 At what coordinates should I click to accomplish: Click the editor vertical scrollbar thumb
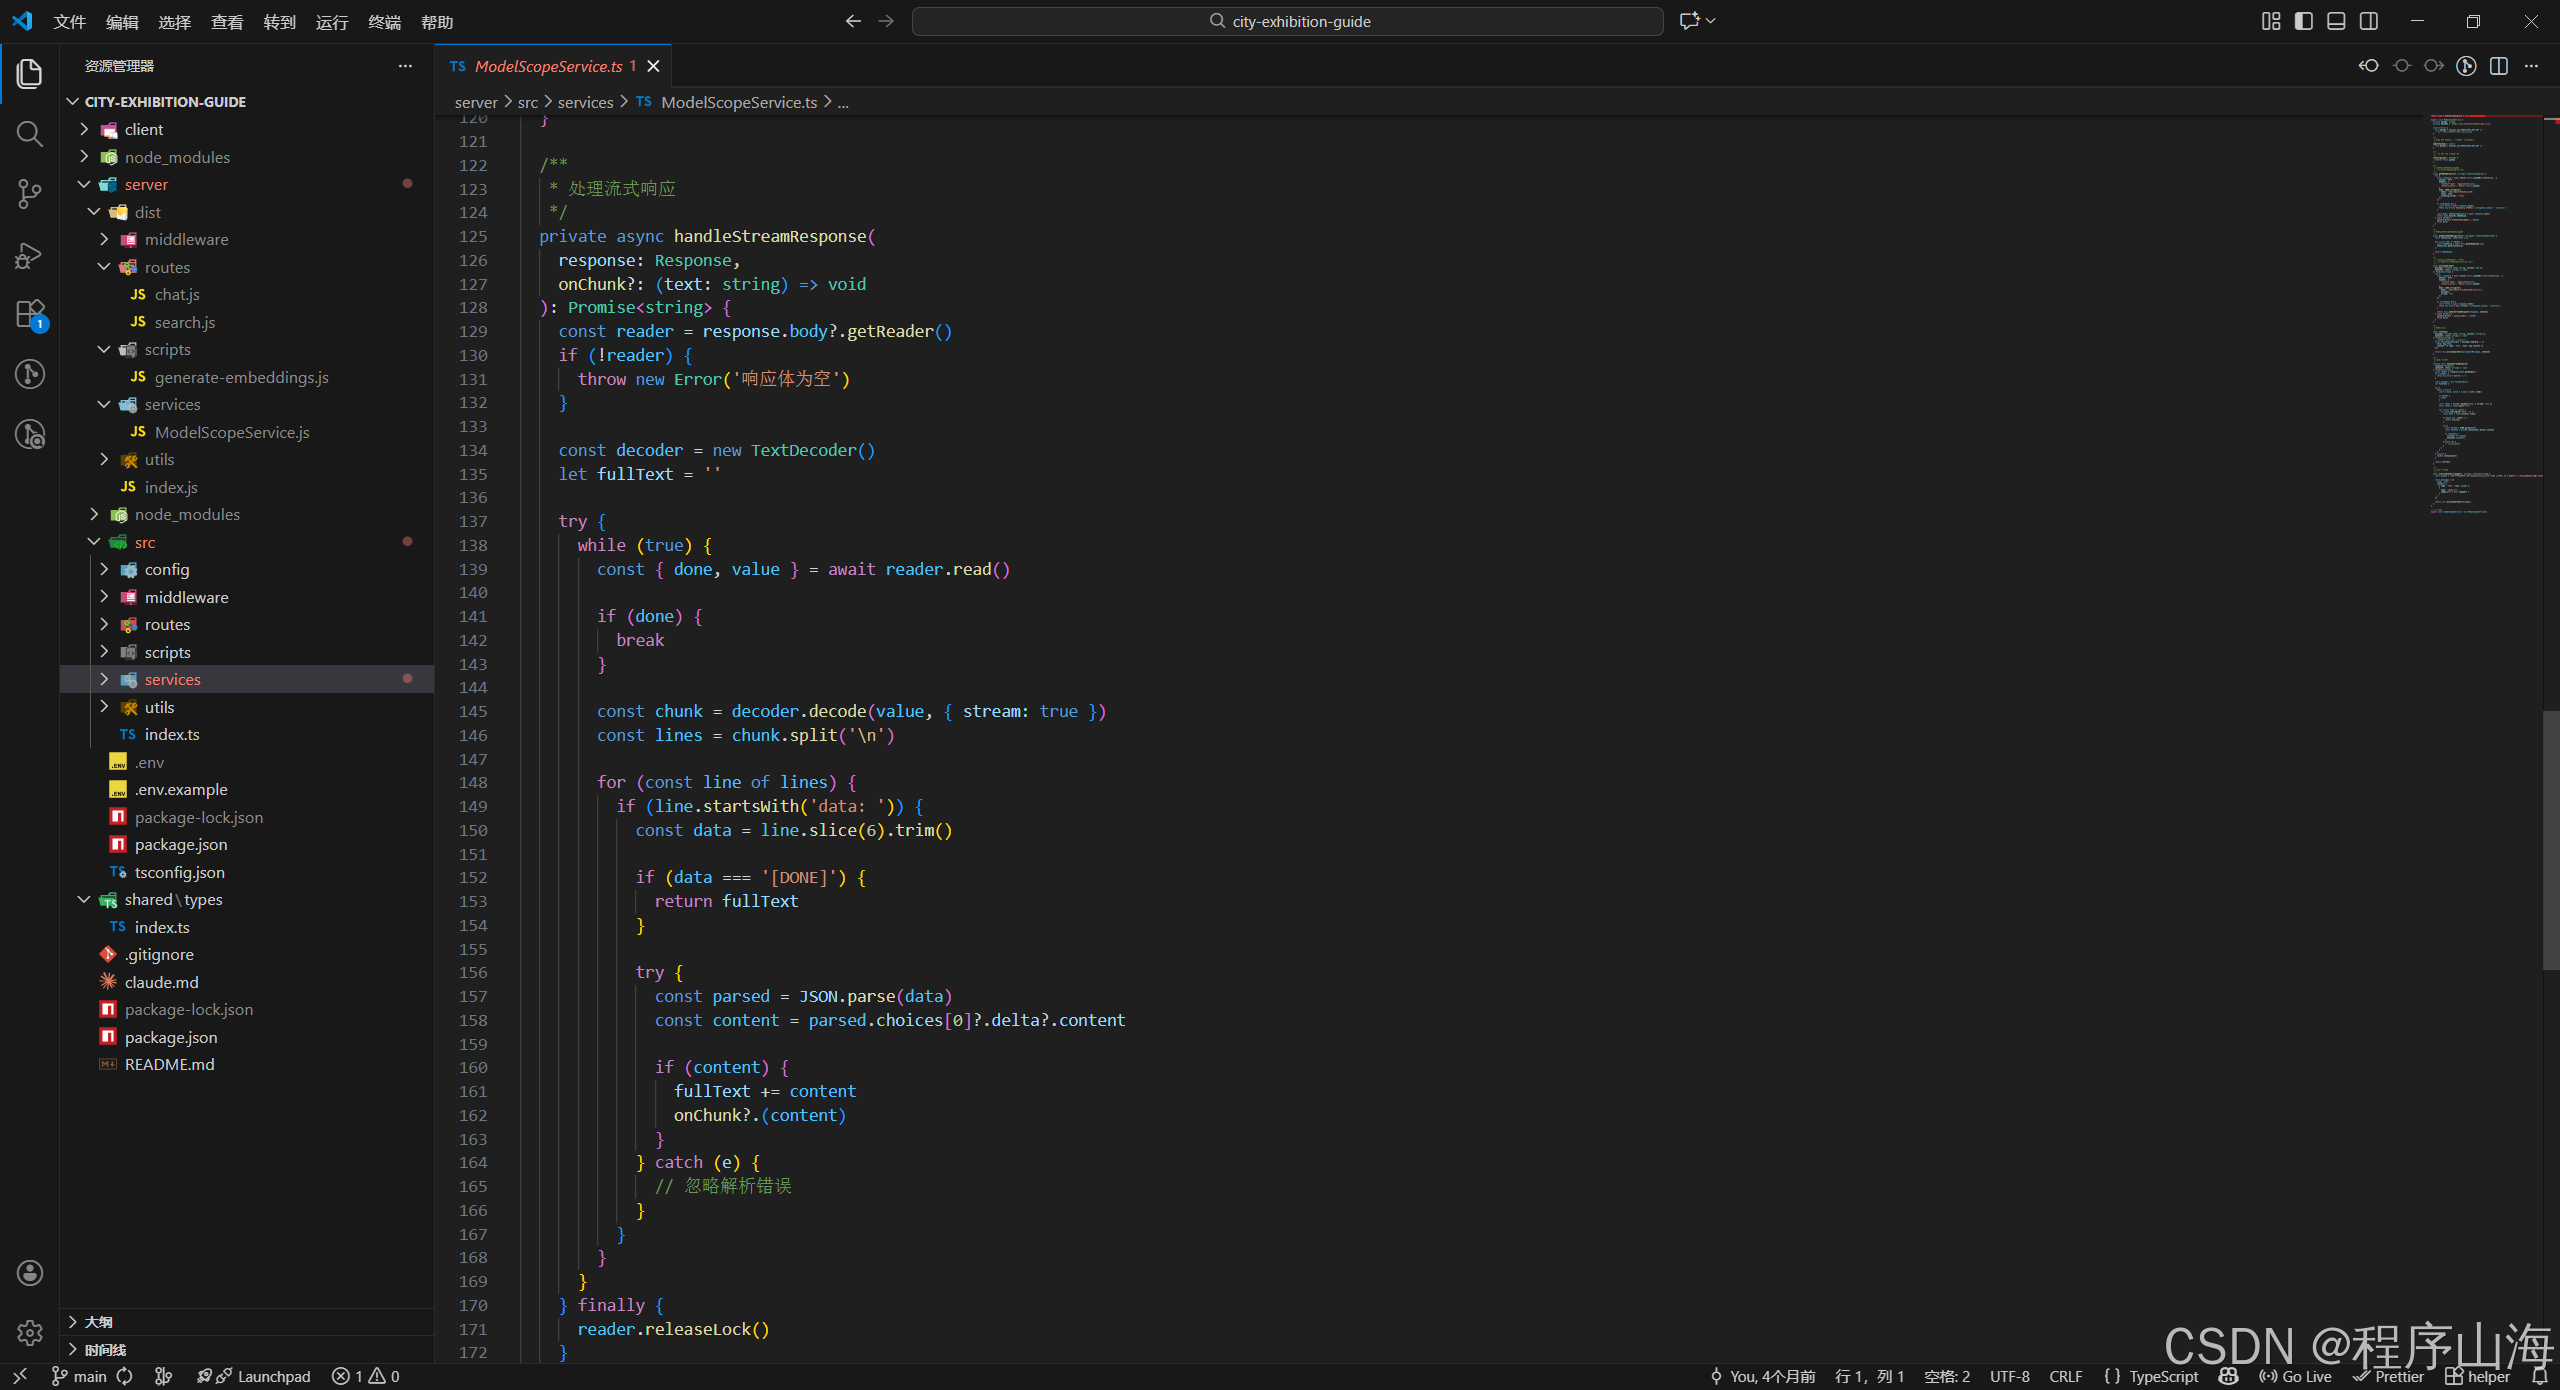click(x=2551, y=840)
